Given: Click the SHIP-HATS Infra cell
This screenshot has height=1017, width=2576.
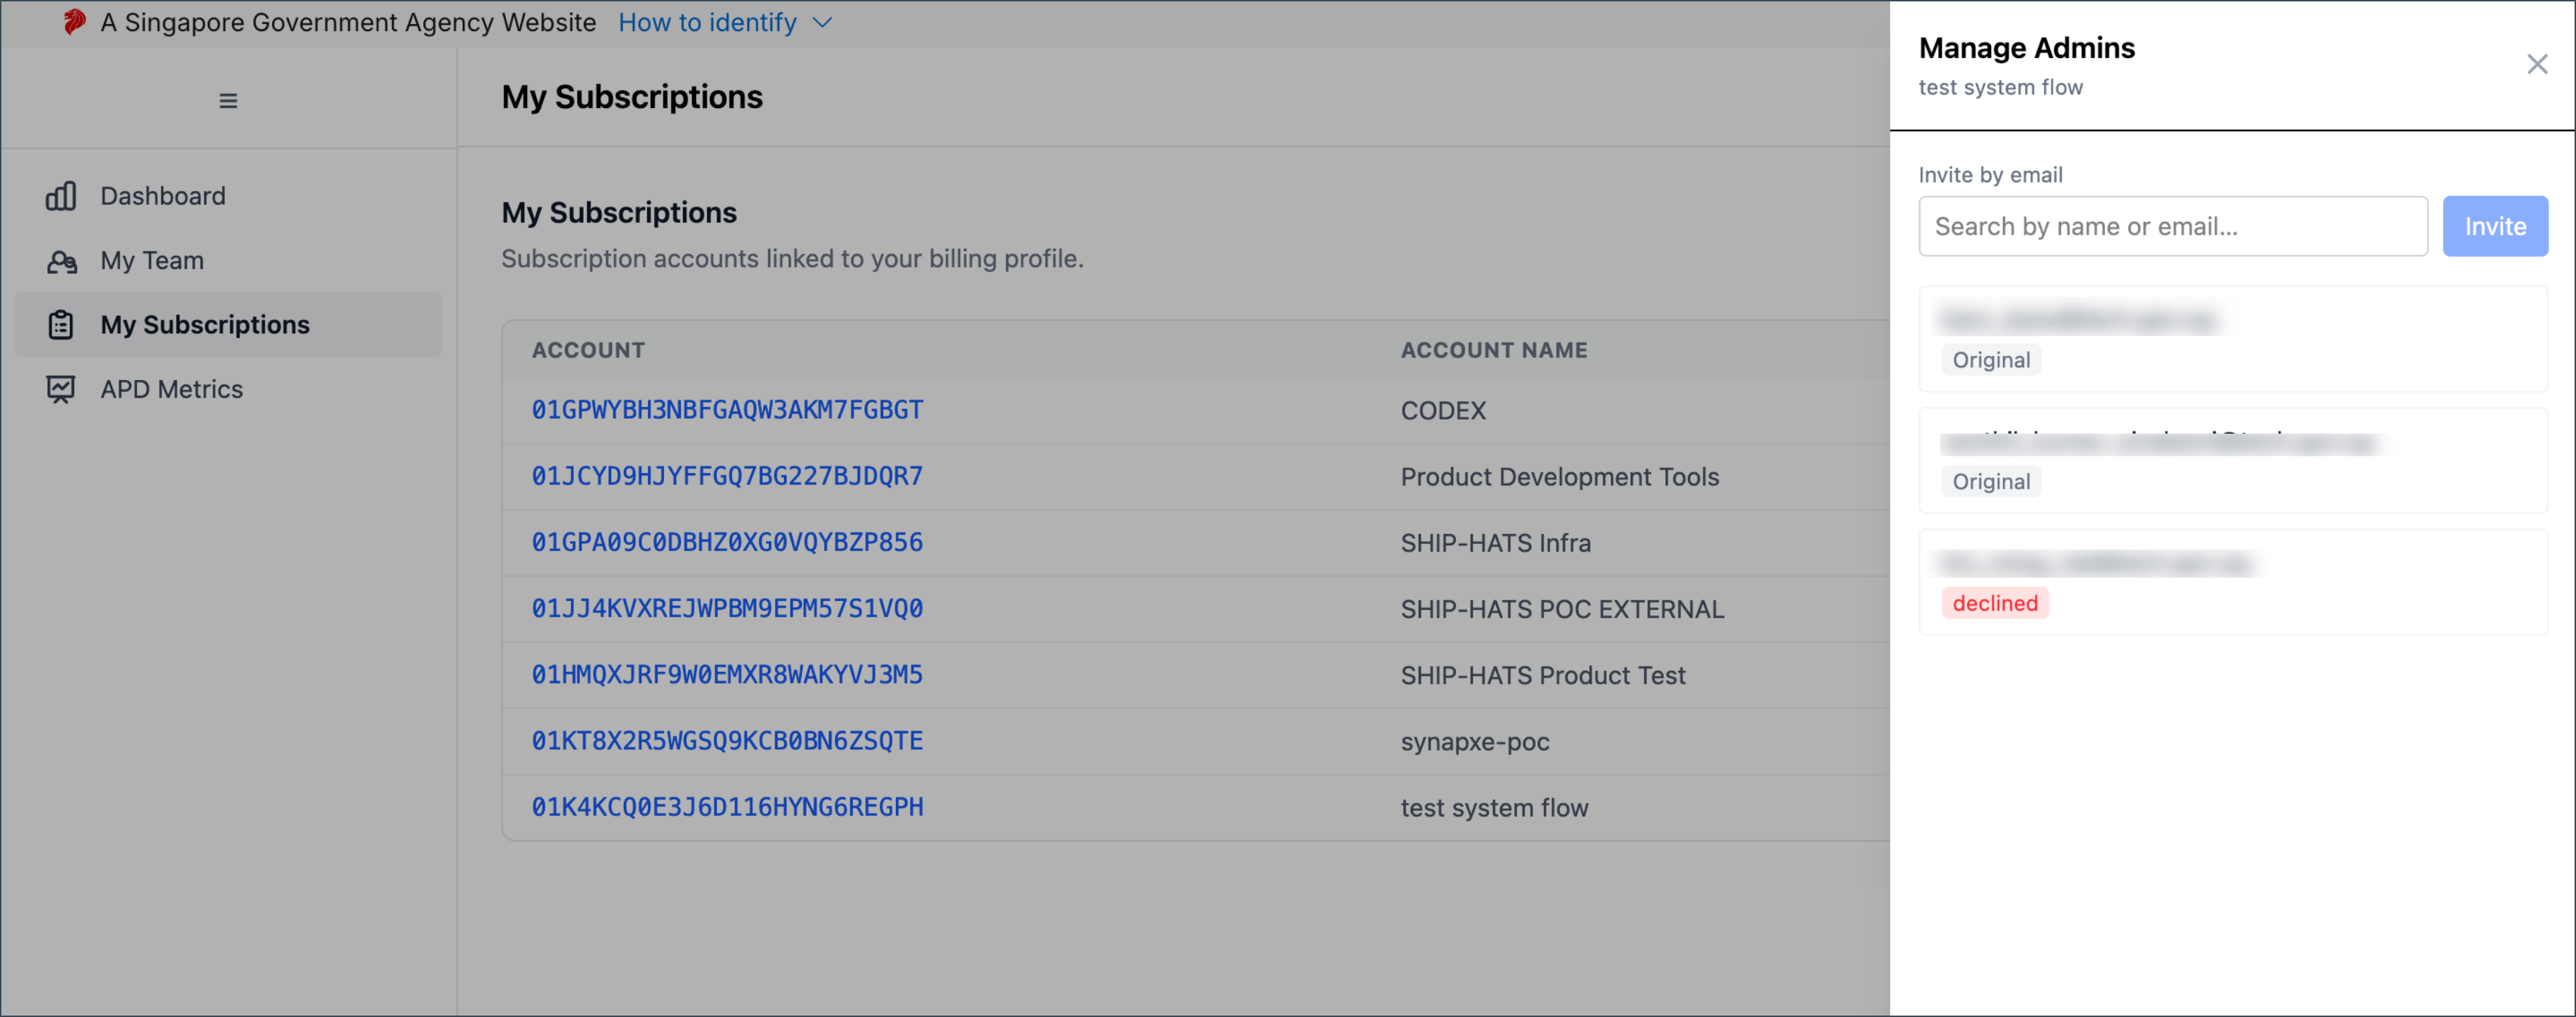Looking at the screenshot, I should pos(1495,543).
